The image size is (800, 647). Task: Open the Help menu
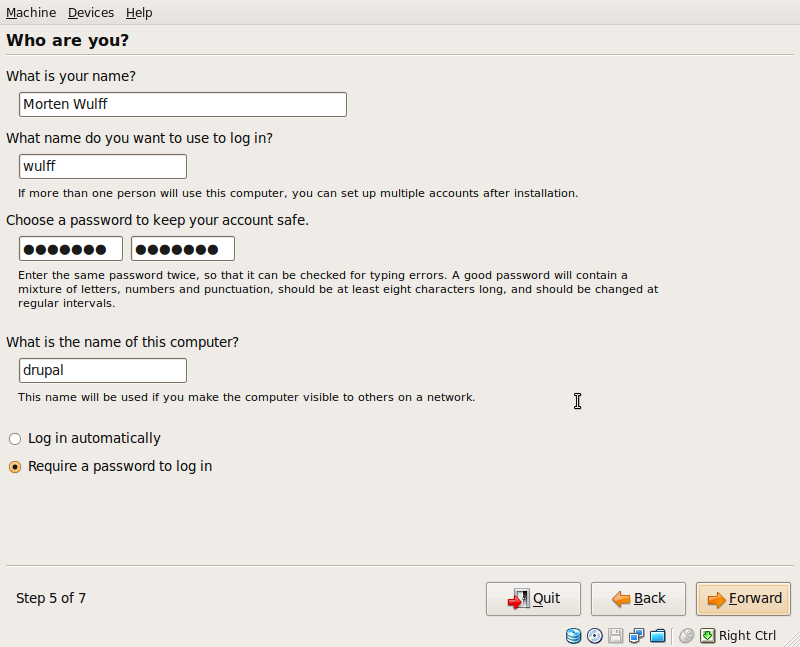click(139, 12)
